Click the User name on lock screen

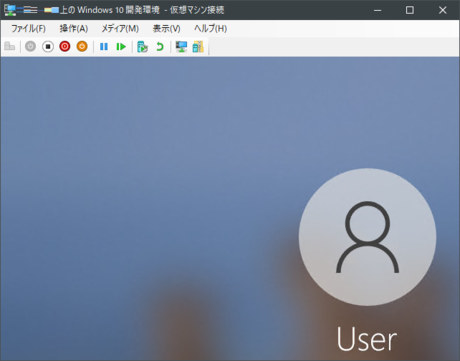pos(367,339)
